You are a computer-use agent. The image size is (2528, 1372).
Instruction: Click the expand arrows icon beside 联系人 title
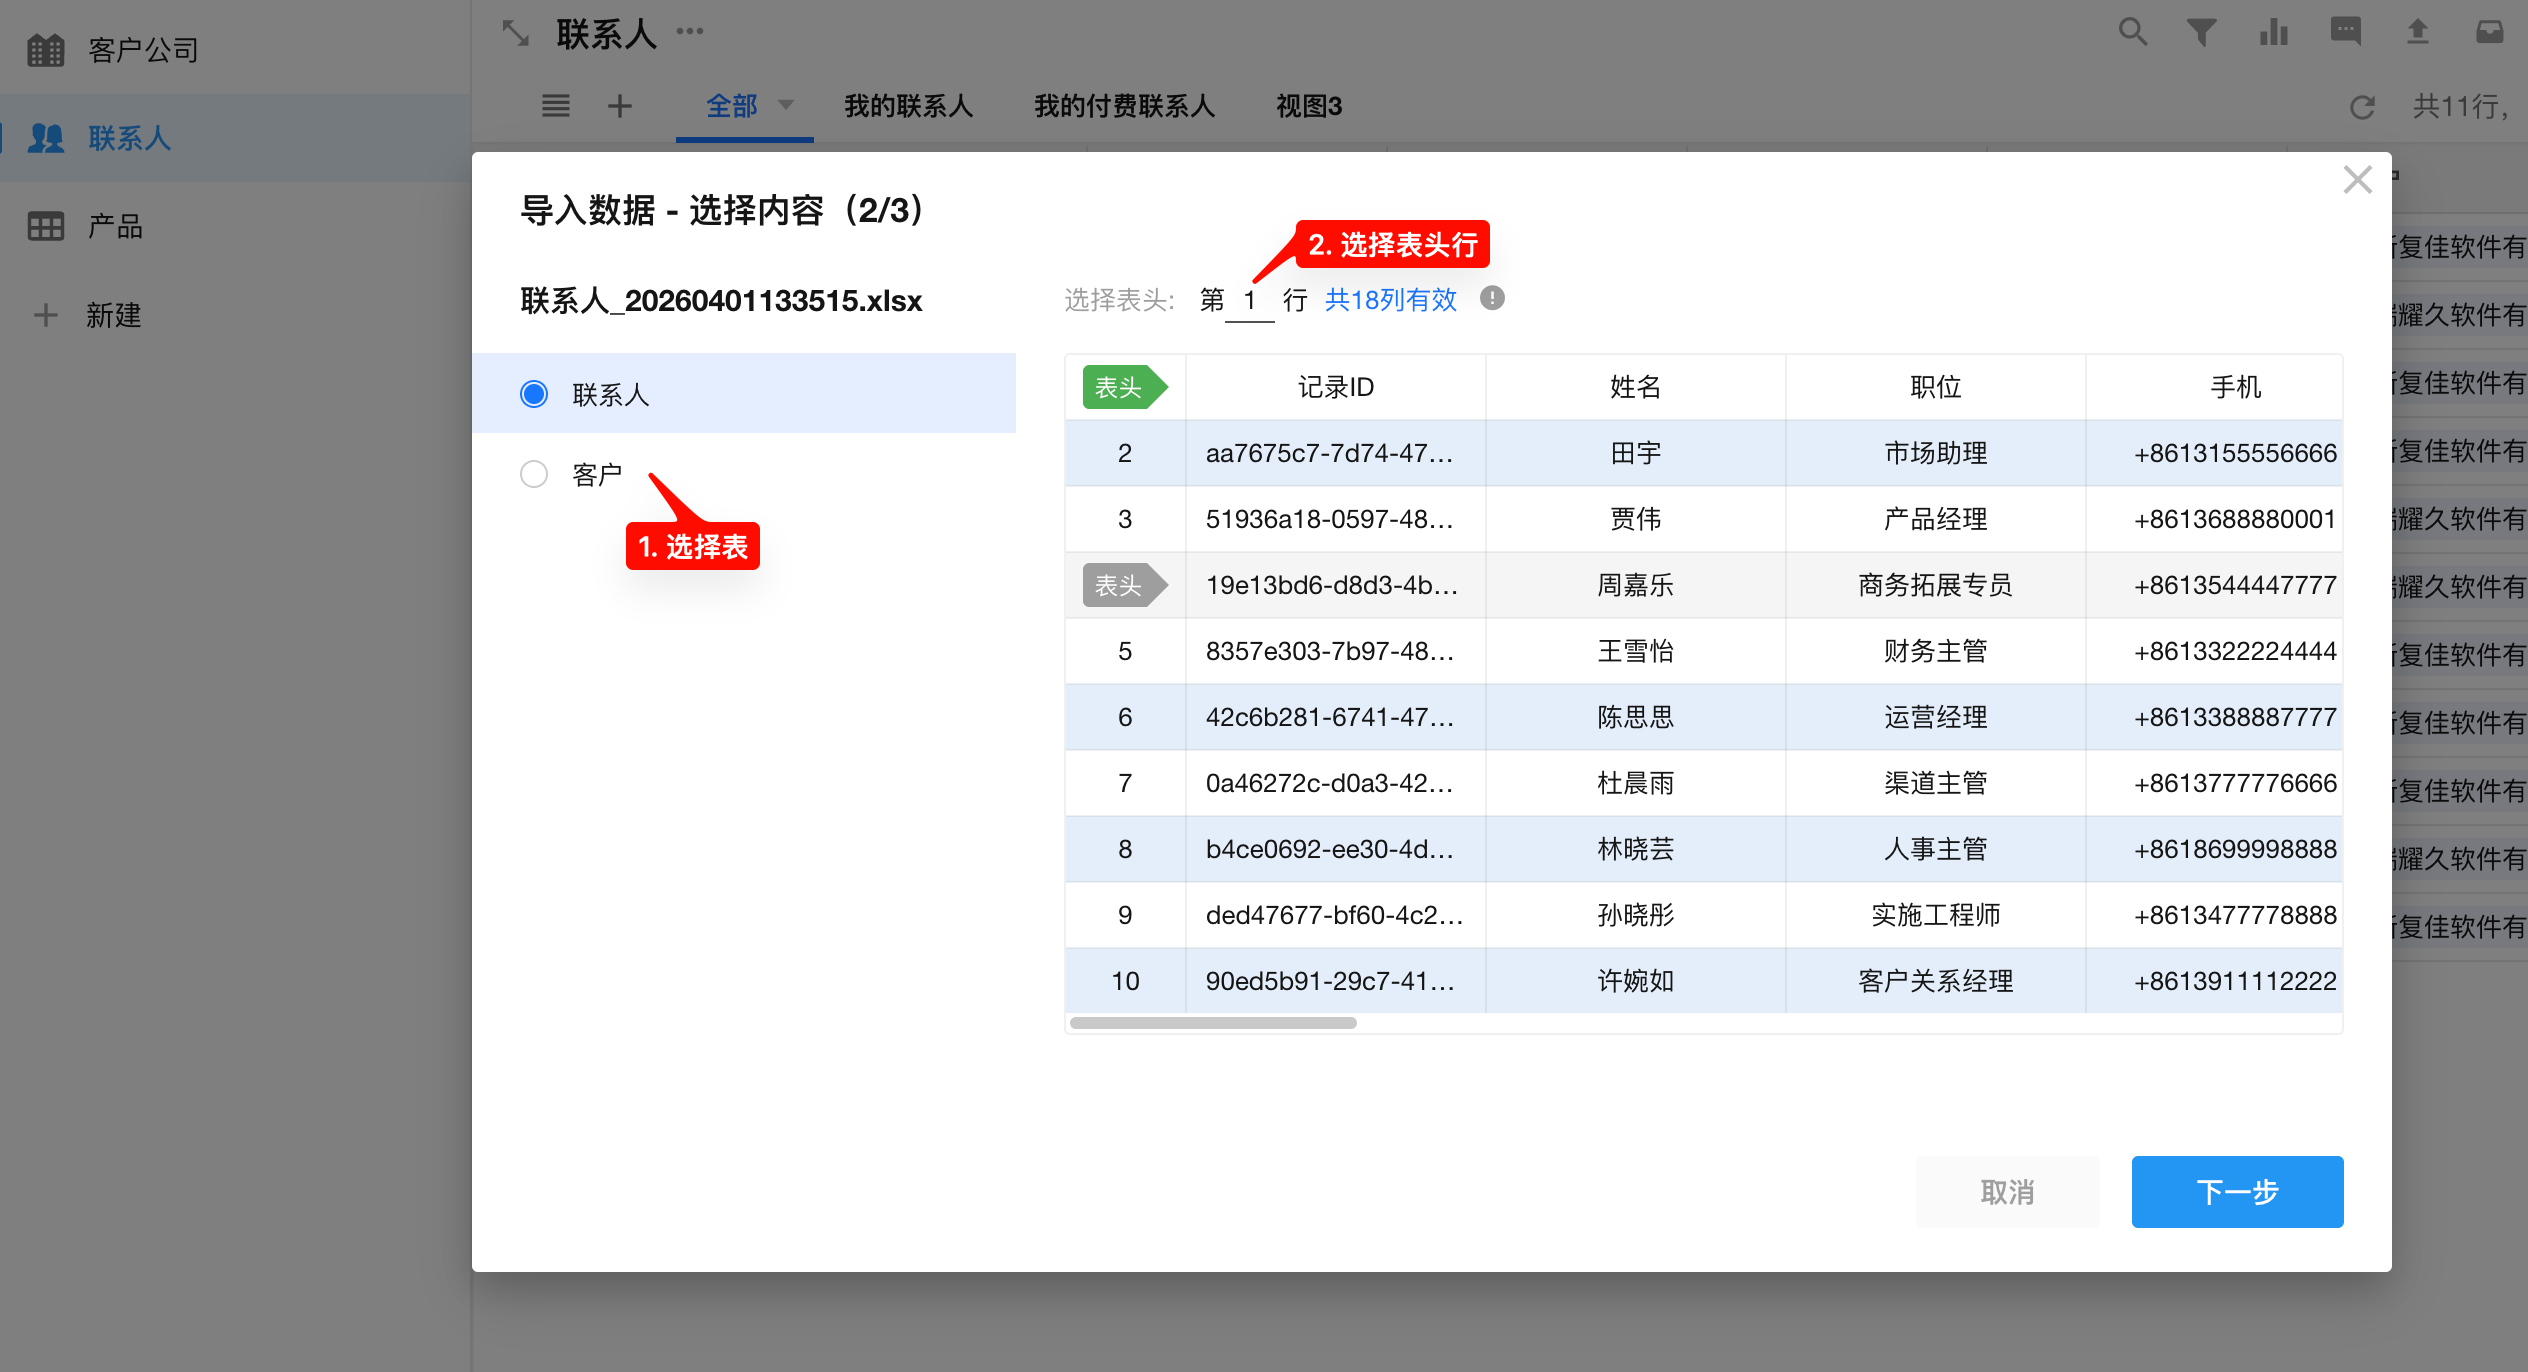click(x=515, y=33)
